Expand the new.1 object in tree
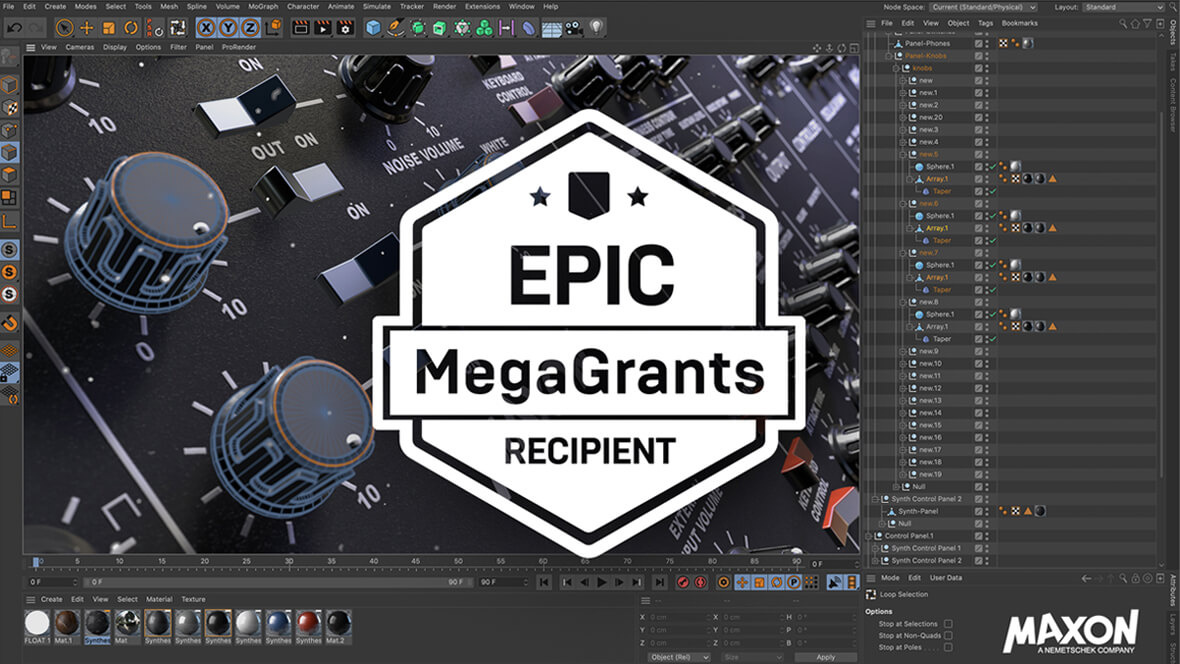This screenshot has width=1180, height=664. tap(903, 93)
